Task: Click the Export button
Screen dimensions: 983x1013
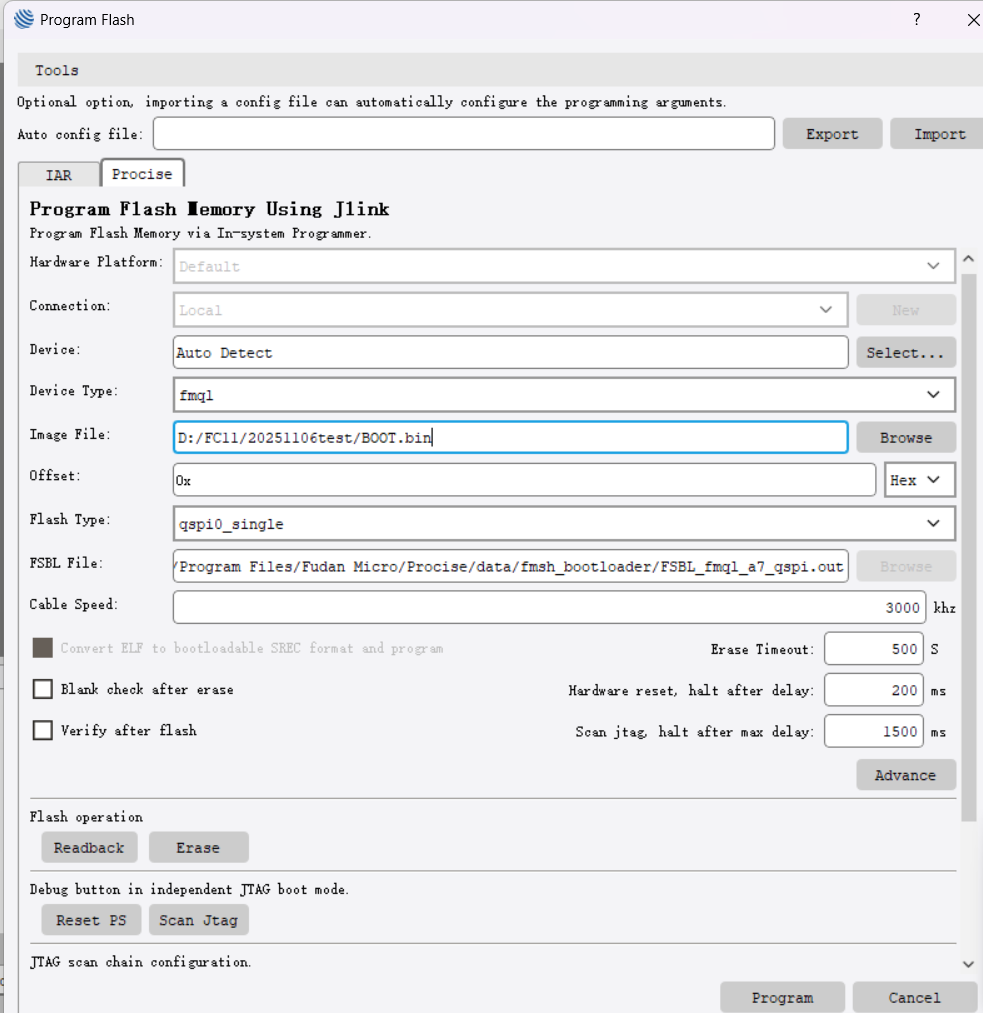Action: pyautogui.click(x=832, y=134)
